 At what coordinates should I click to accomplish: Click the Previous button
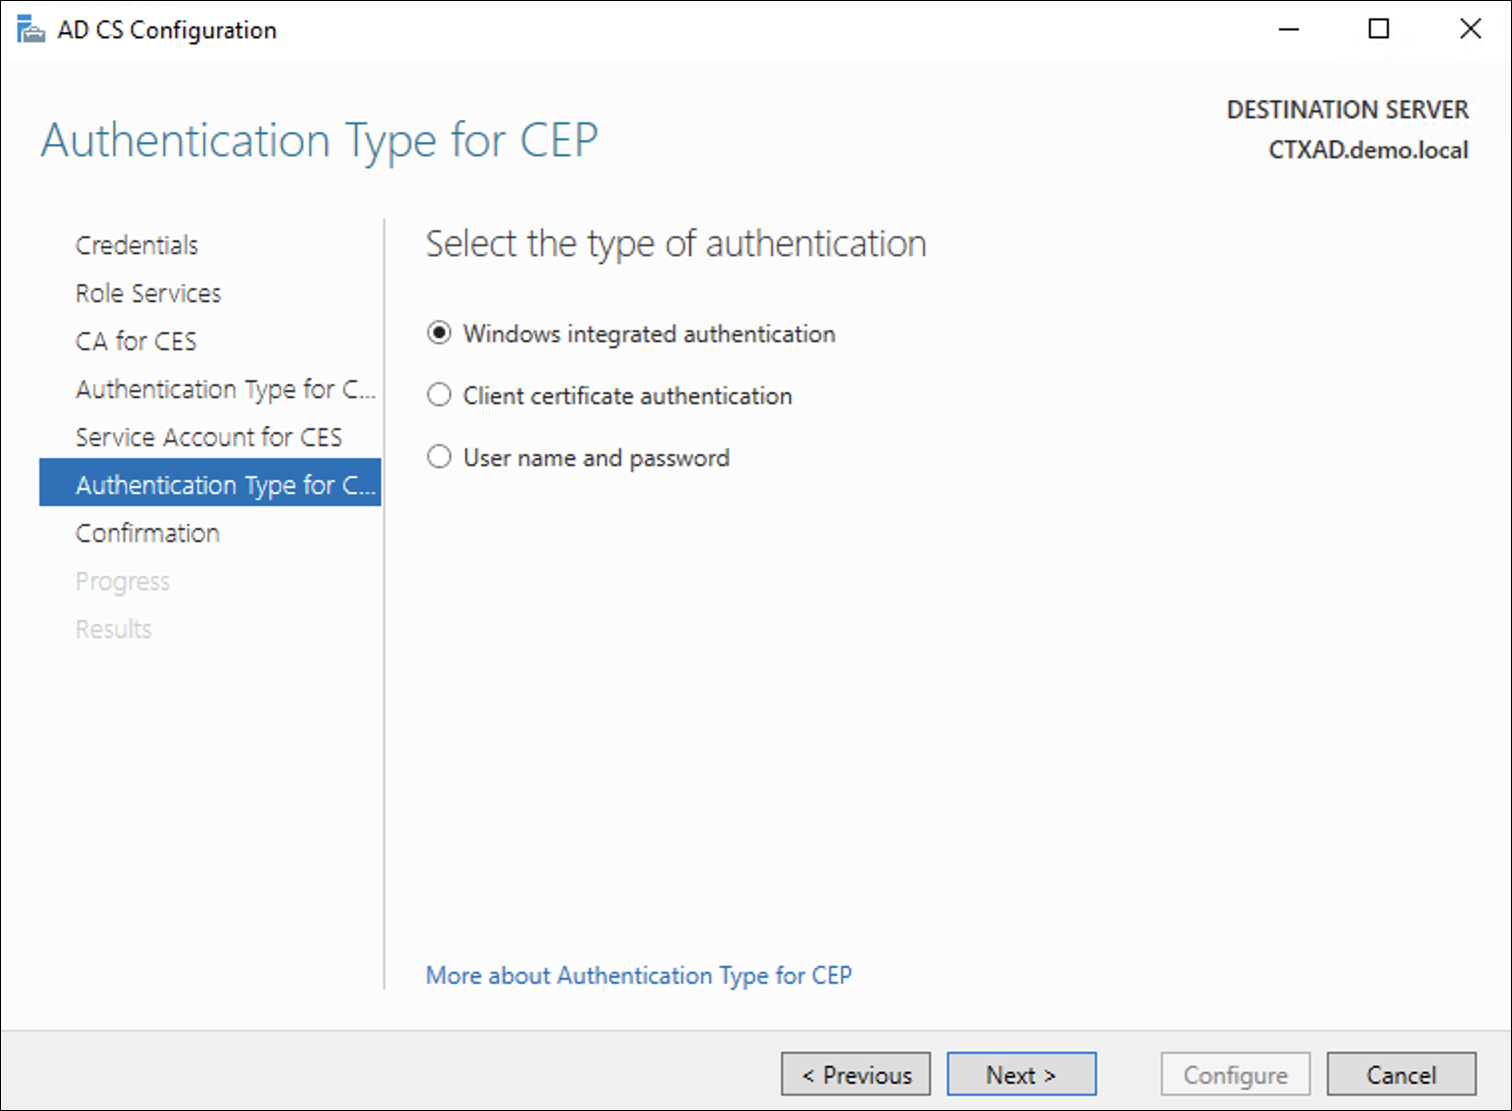(855, 1074)
